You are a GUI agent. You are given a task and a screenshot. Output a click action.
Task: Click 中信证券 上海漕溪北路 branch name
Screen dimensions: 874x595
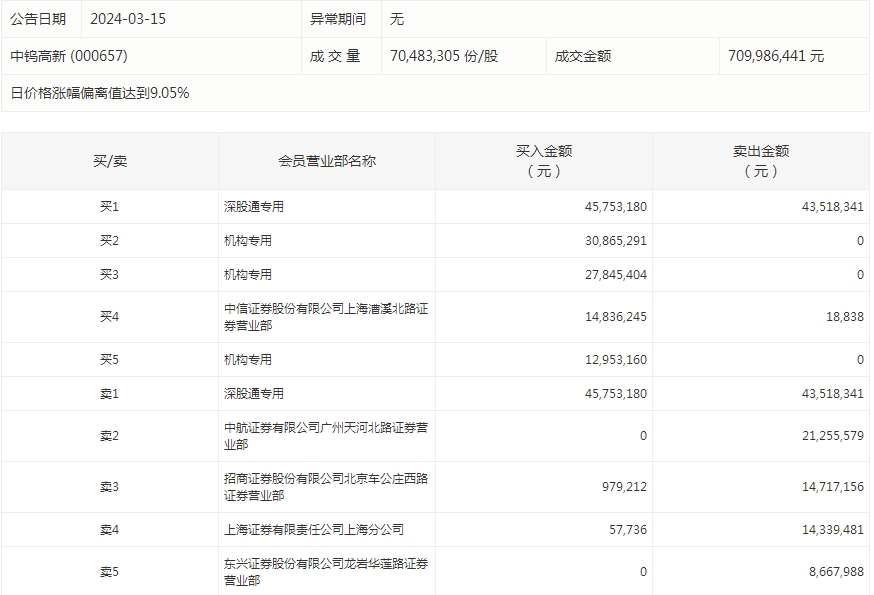[326, 317]
